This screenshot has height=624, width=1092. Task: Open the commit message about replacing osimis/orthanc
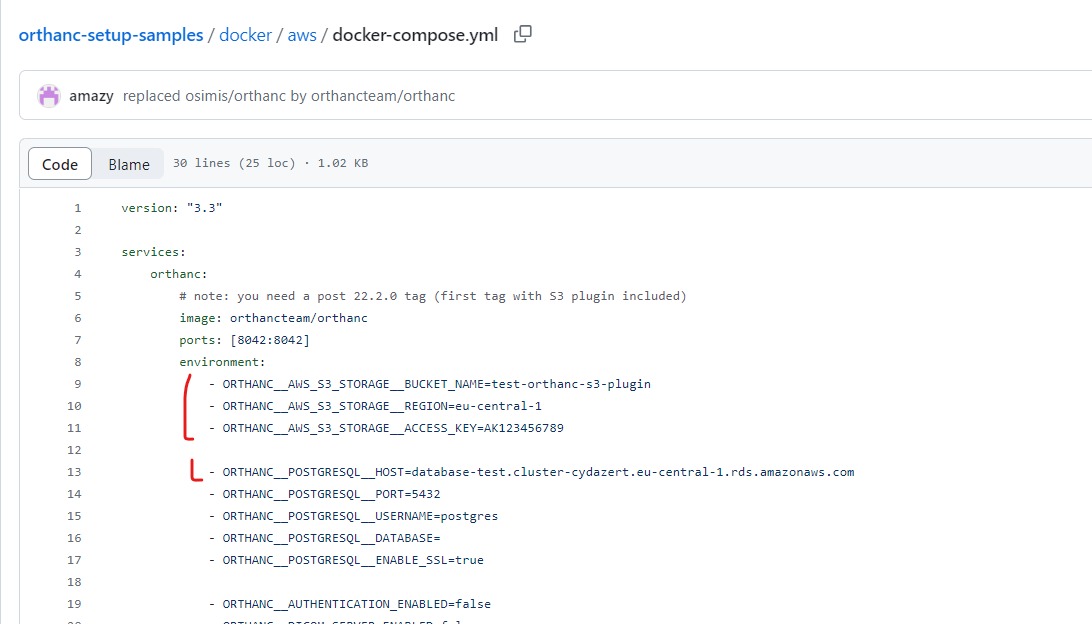tap(289, 95)
